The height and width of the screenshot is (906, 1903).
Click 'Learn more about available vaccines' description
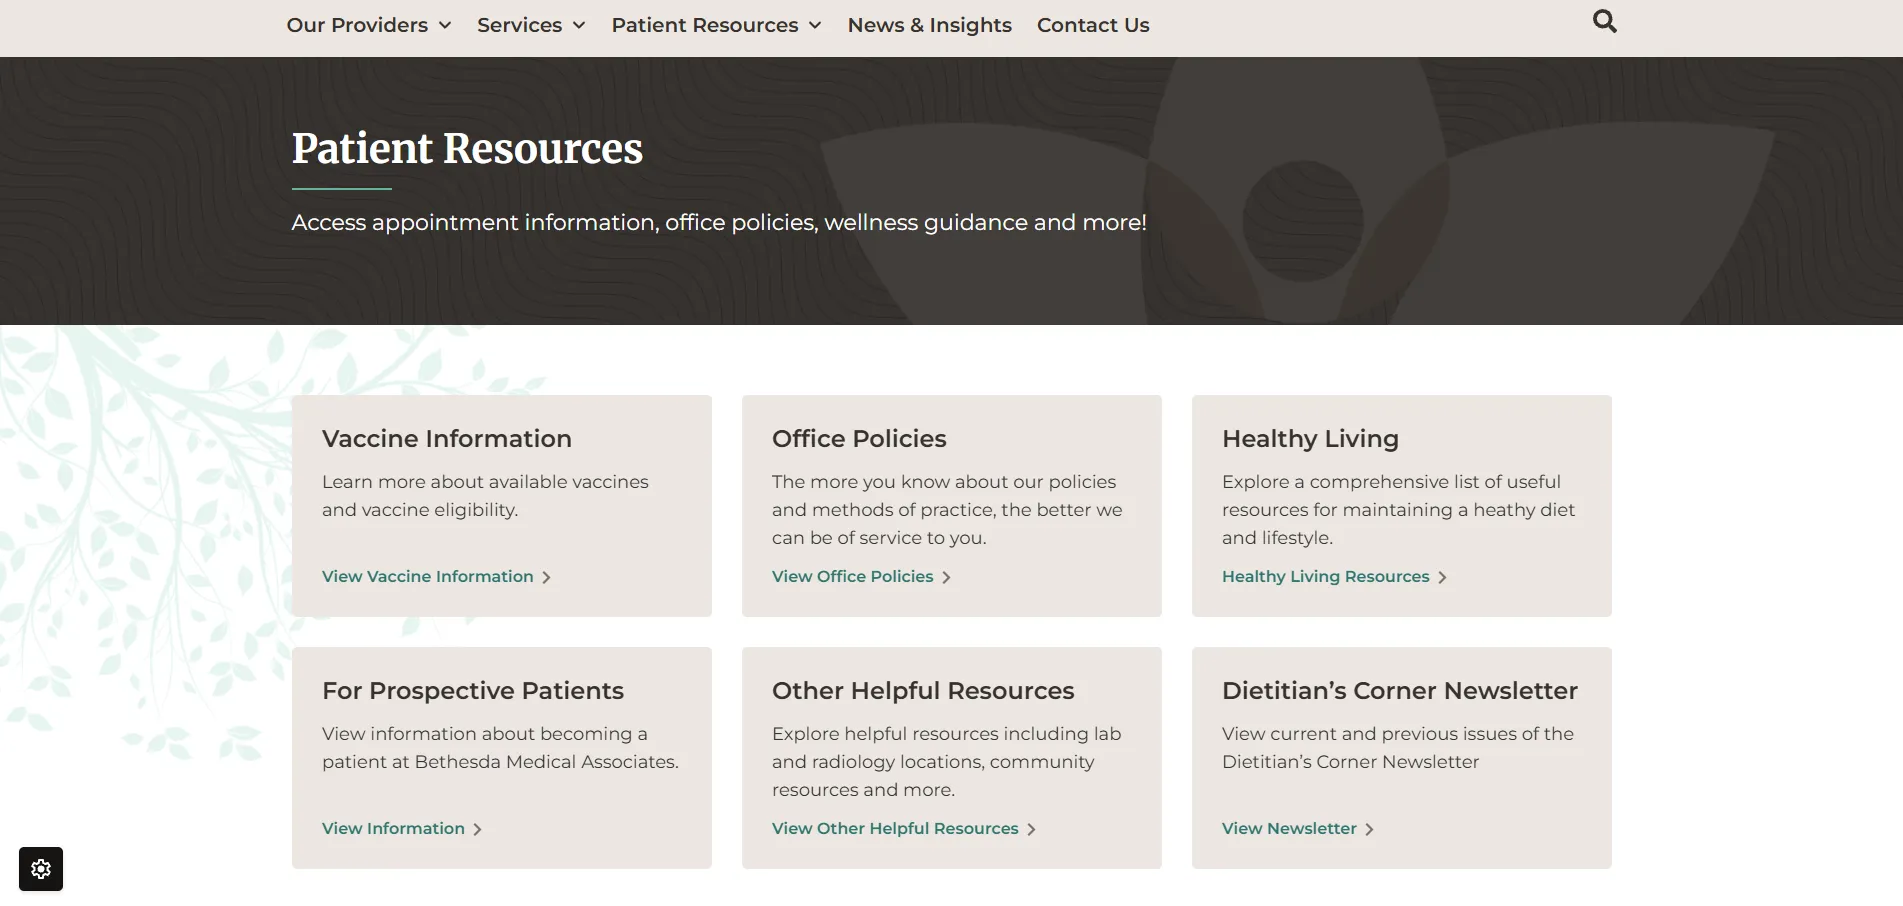click(x=485, y=495)
